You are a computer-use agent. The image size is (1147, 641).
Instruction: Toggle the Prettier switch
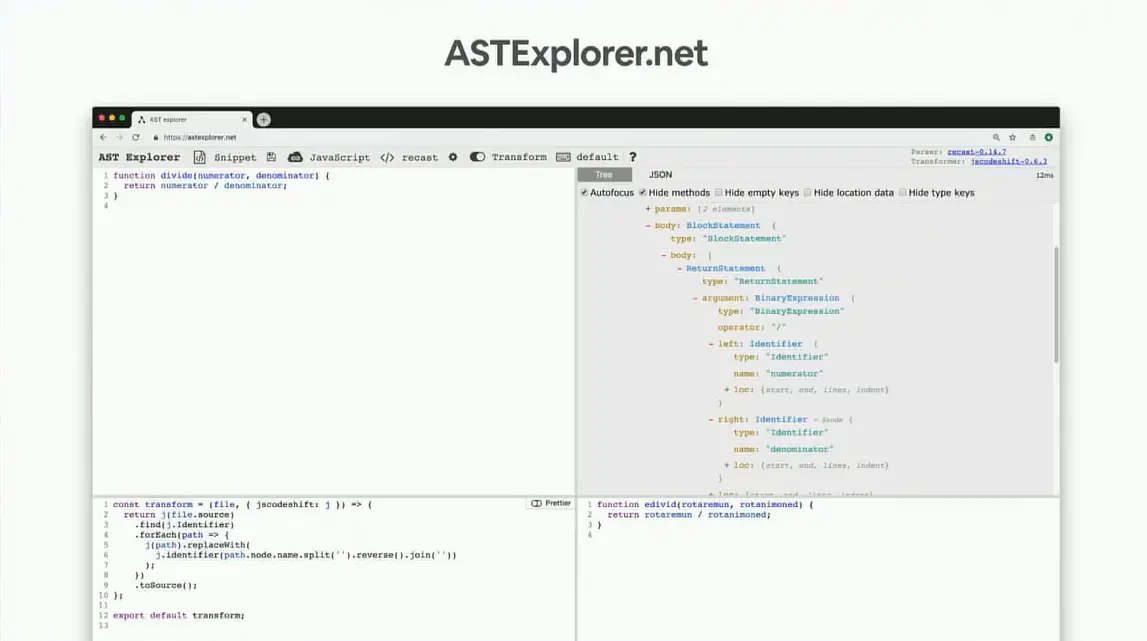pos(536,503)
